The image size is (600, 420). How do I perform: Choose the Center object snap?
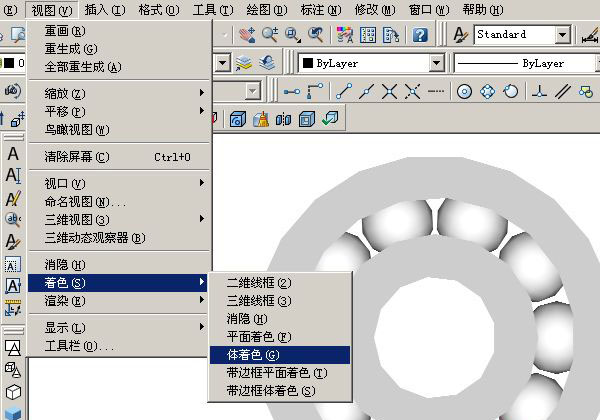pos(464,91)
